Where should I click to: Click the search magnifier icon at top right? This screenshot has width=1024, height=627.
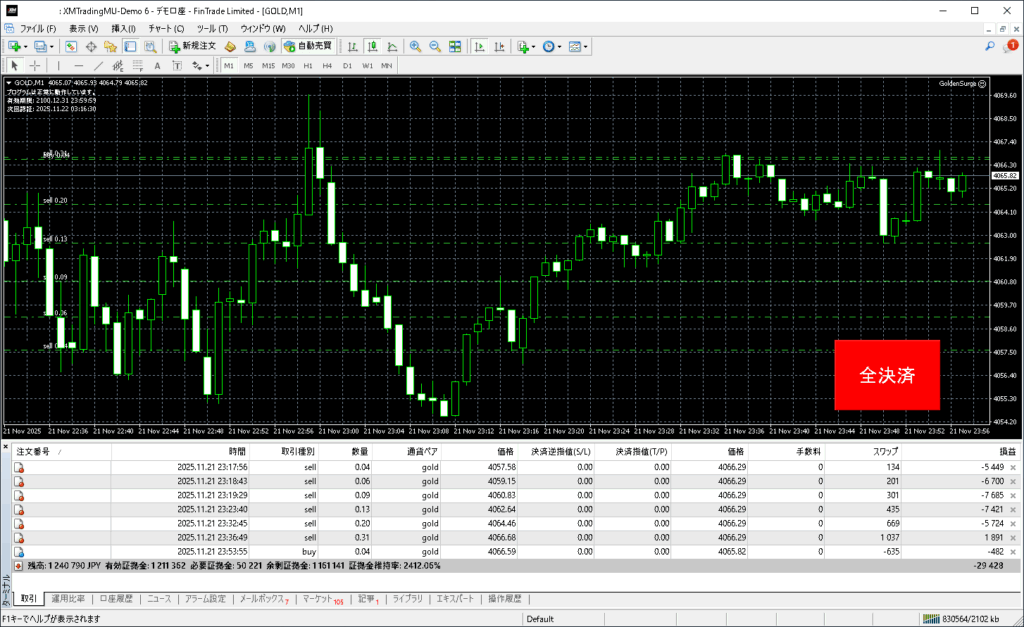point(990,46)
